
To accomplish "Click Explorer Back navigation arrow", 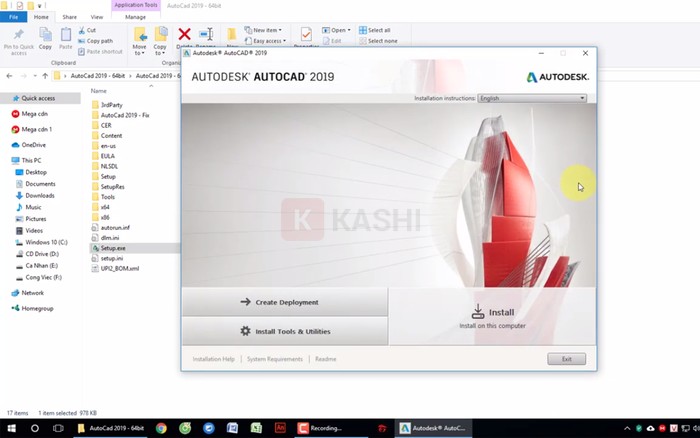I will coord(9,76).
